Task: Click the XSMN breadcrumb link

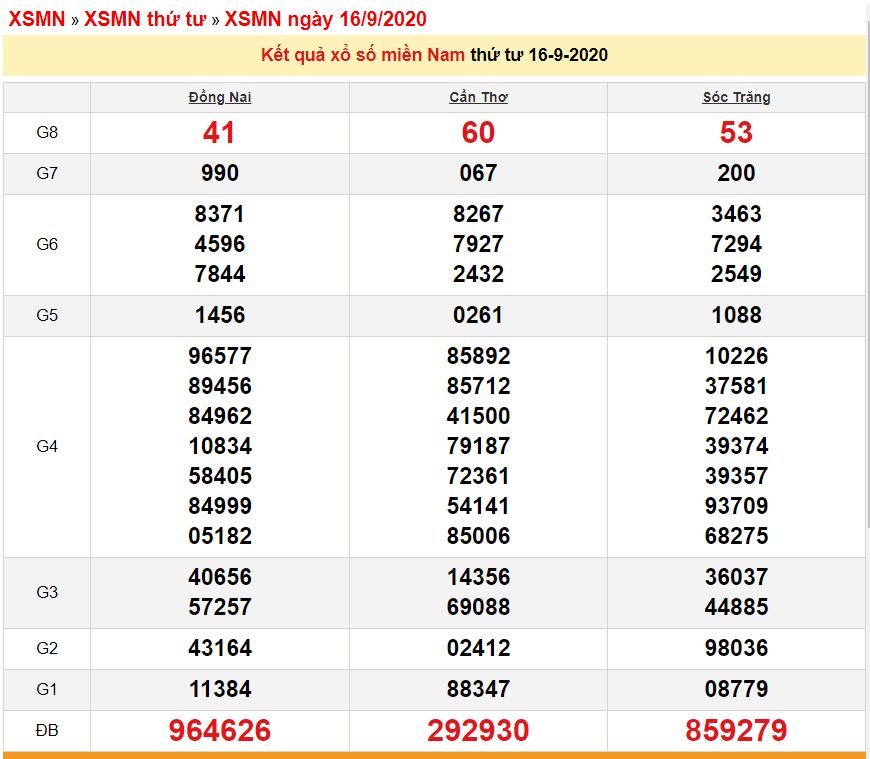Action: point(36,19)
